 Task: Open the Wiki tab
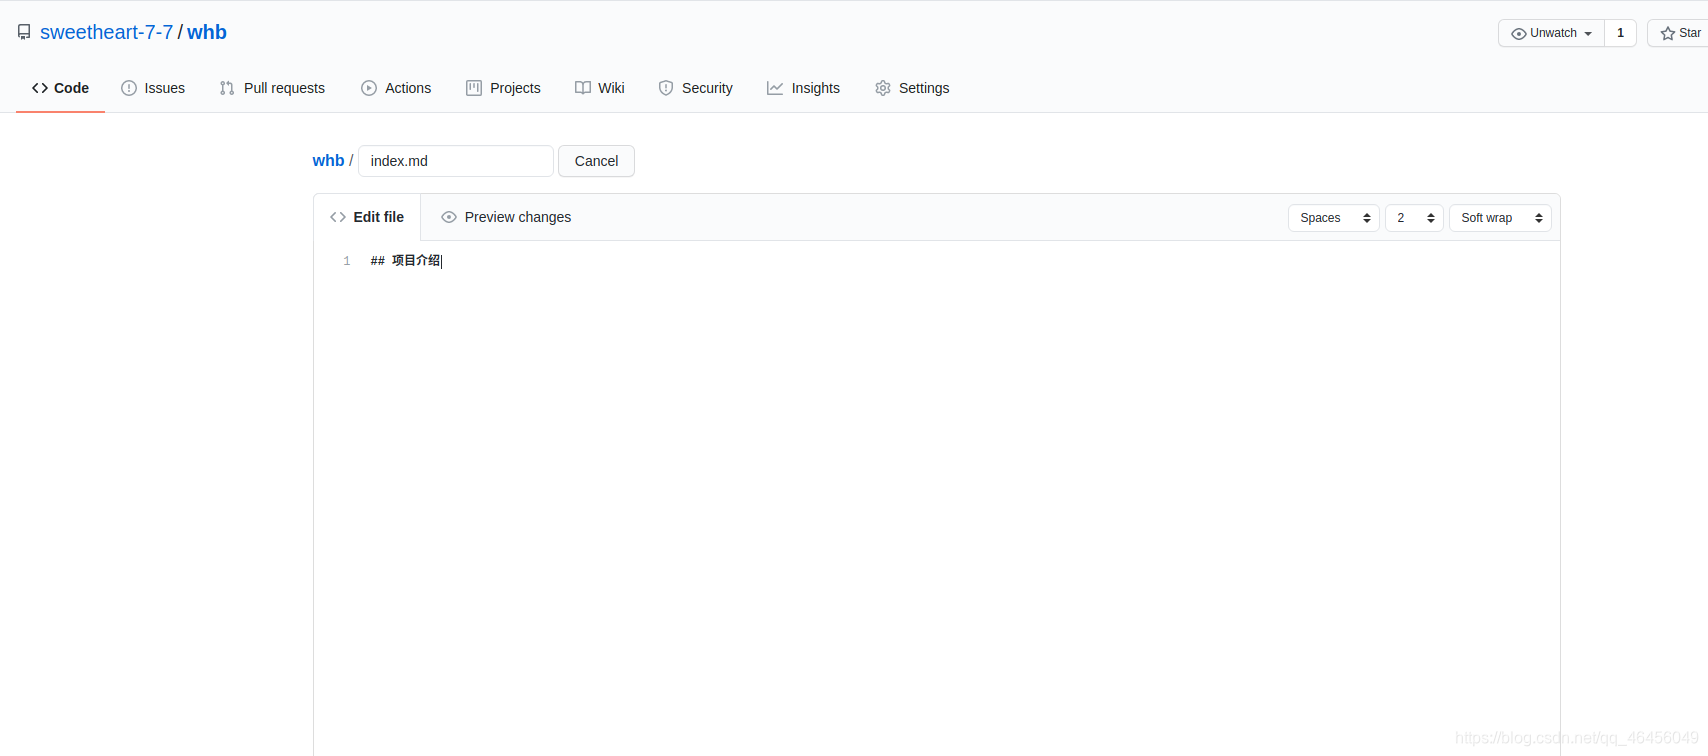click(x=600, y=88)
